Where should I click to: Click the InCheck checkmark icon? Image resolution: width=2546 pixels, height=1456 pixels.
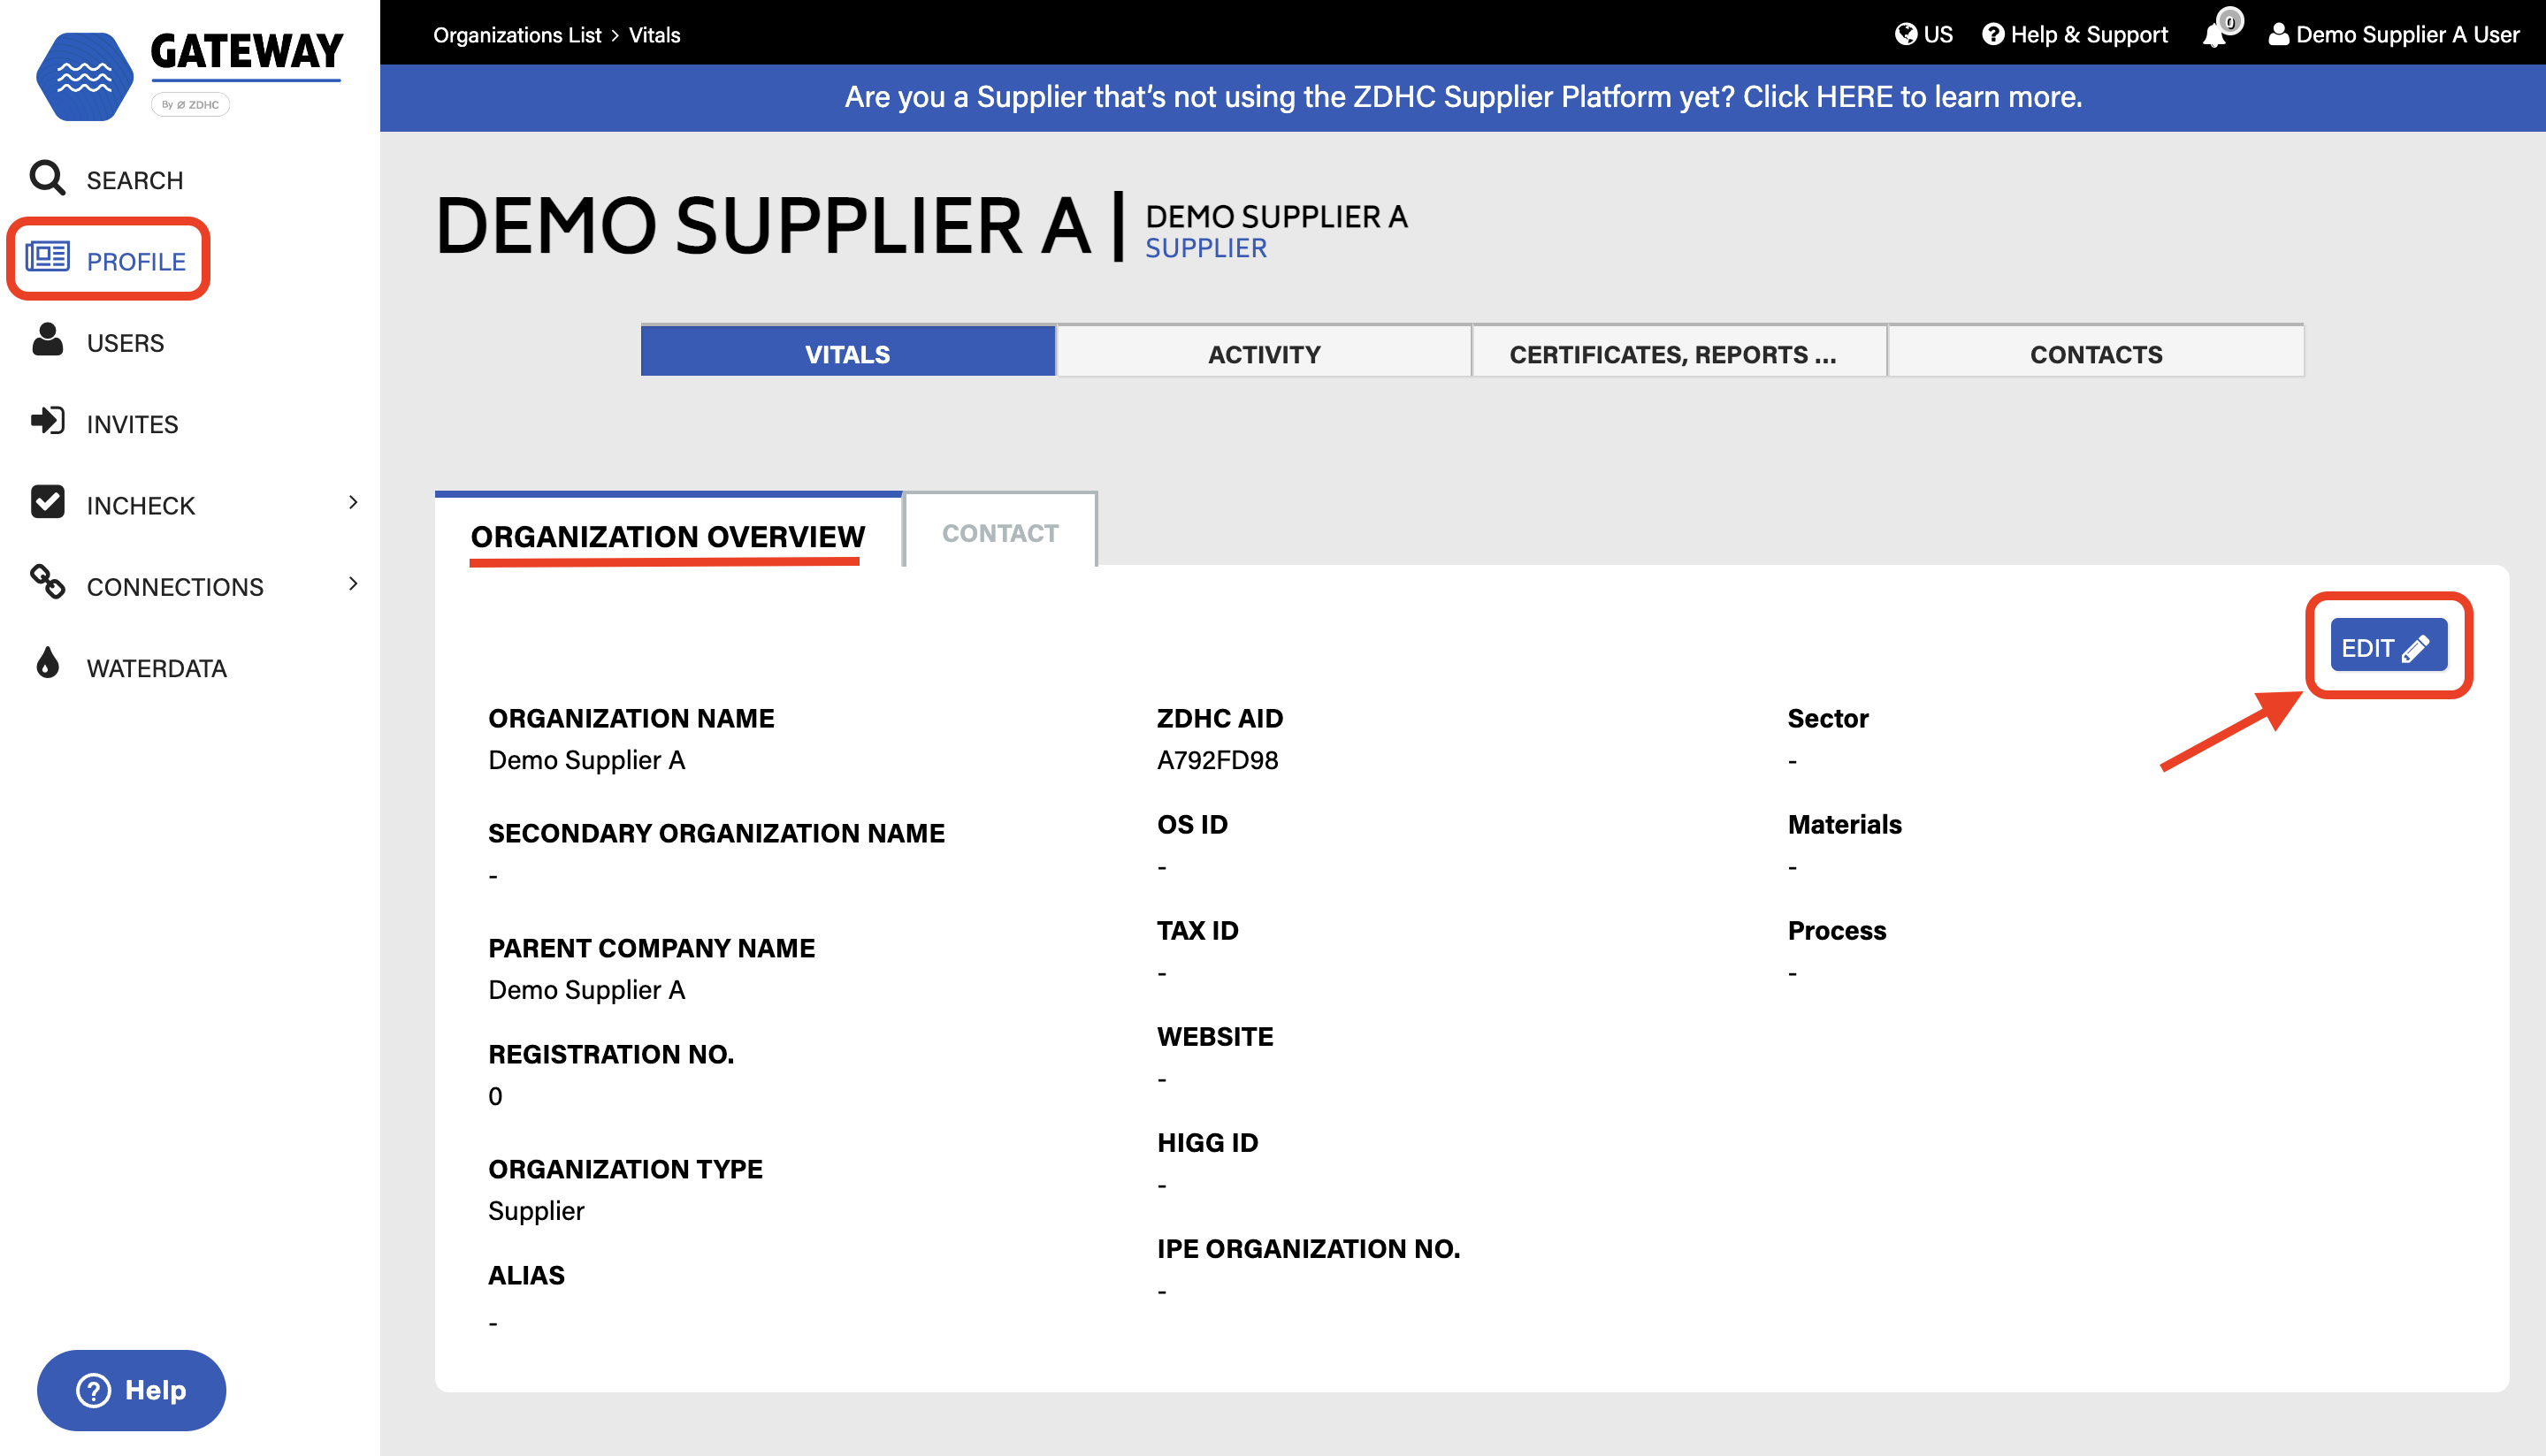coord(47,502)
